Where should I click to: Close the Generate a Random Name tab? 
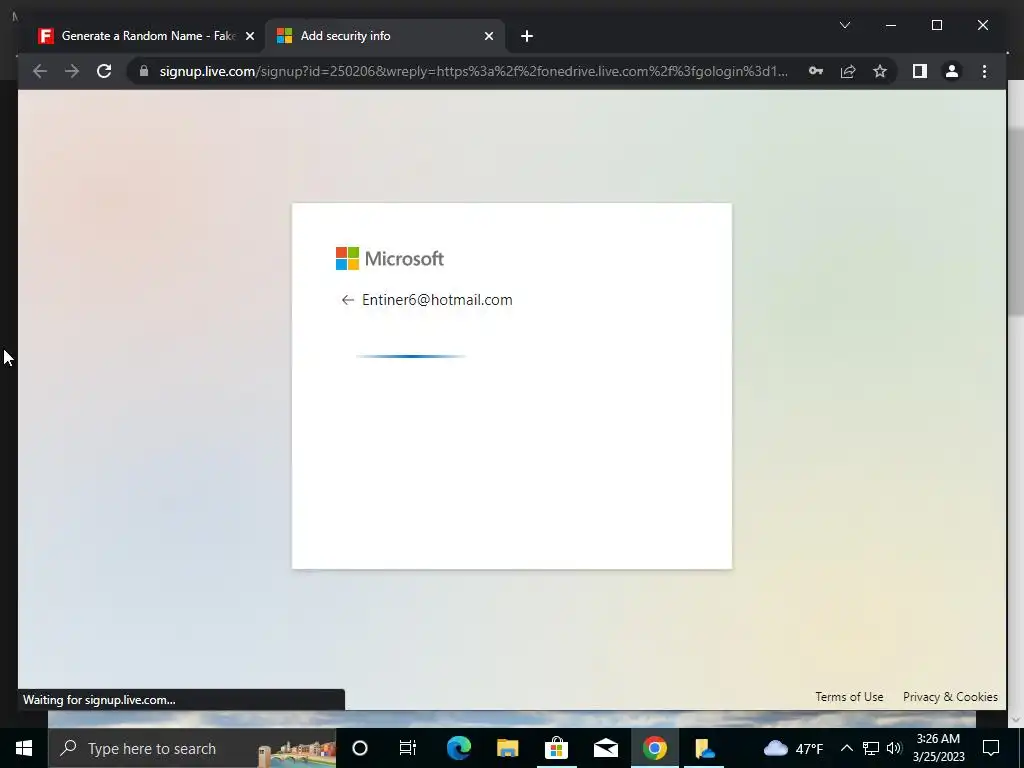point(249,36)
